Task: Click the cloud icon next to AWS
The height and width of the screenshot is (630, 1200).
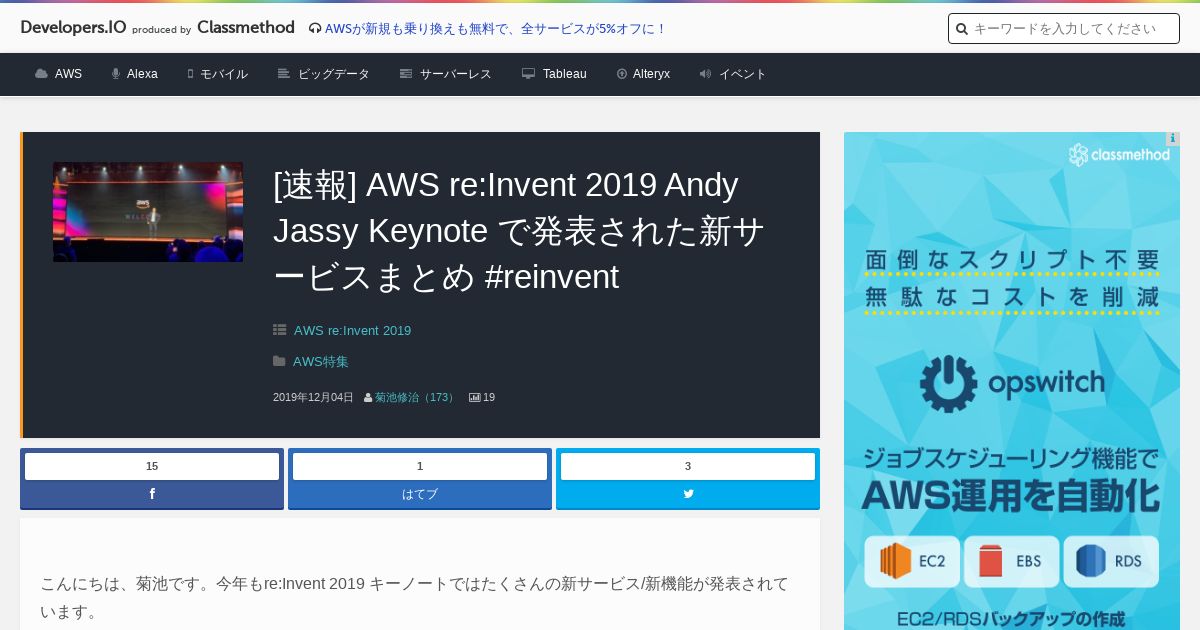Action: pos(41,74)
